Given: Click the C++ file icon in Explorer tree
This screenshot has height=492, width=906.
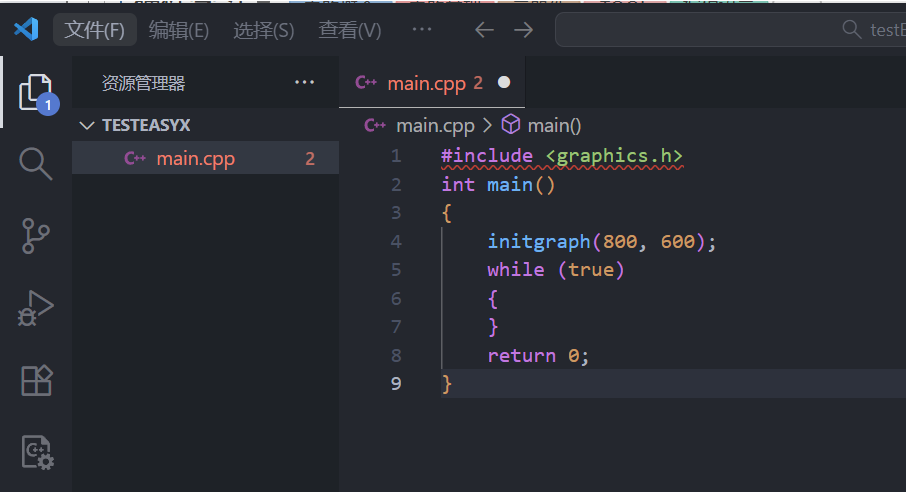Looking at the screenshot, I should coord(135,158).
